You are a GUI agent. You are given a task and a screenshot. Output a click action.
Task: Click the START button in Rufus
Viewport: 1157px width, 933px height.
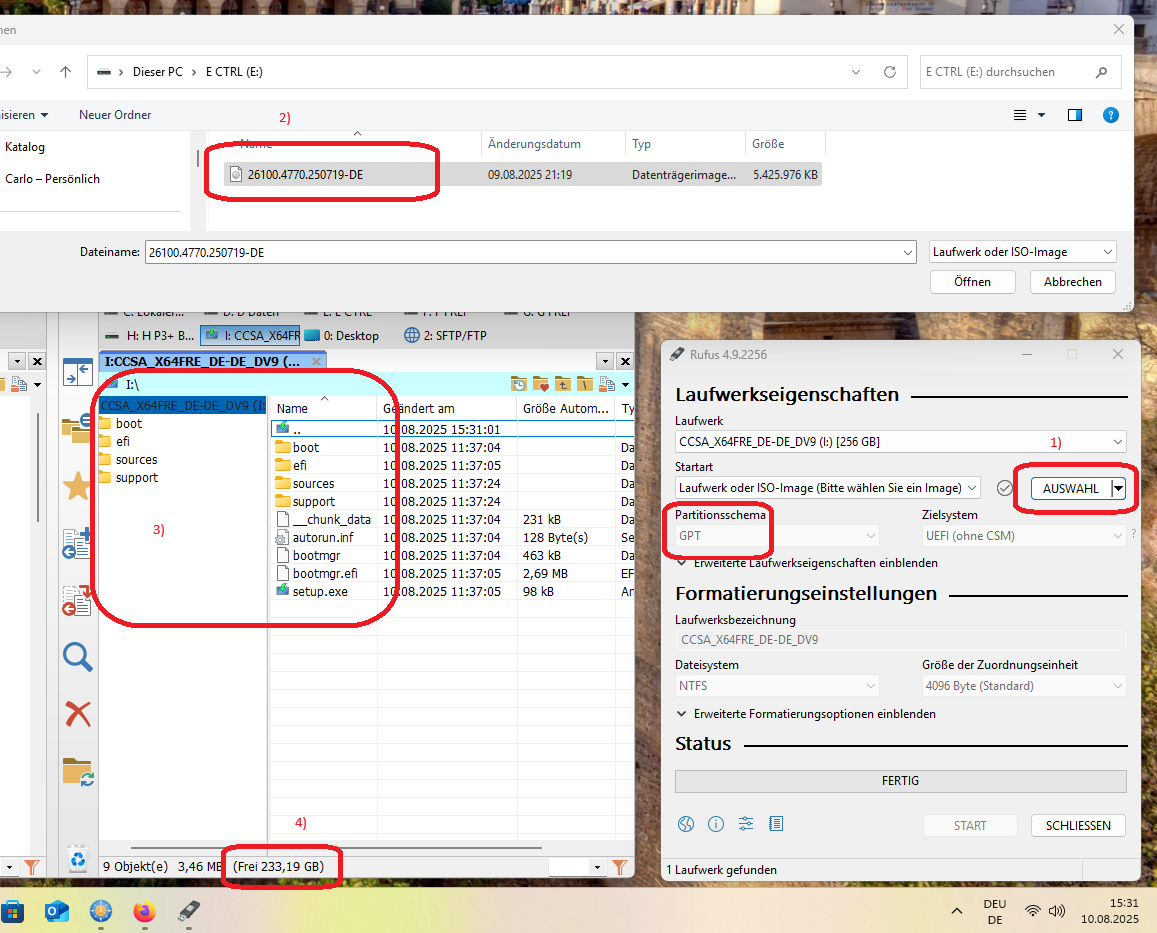tap(970, 825)
